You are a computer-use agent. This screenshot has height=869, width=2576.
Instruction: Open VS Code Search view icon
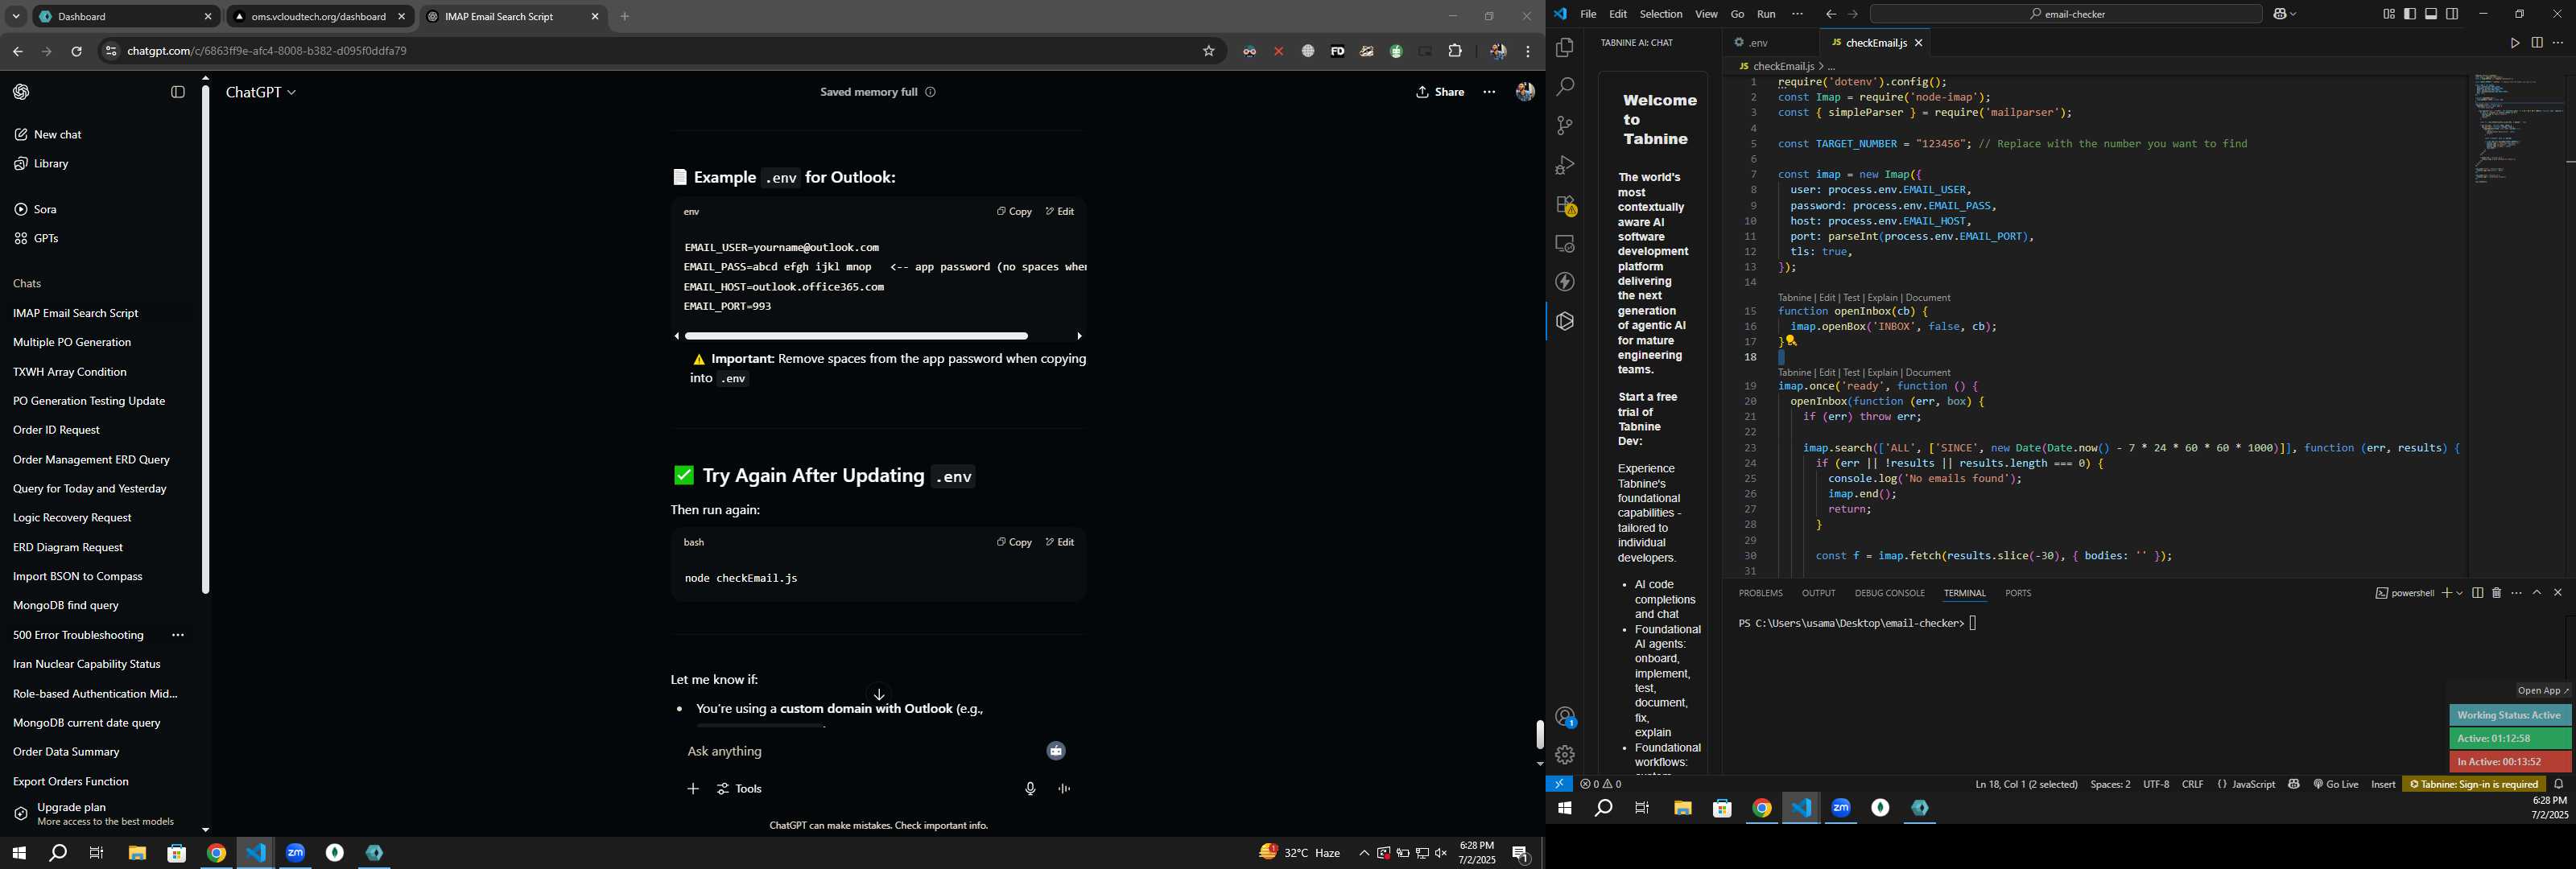pos(1565,87)
